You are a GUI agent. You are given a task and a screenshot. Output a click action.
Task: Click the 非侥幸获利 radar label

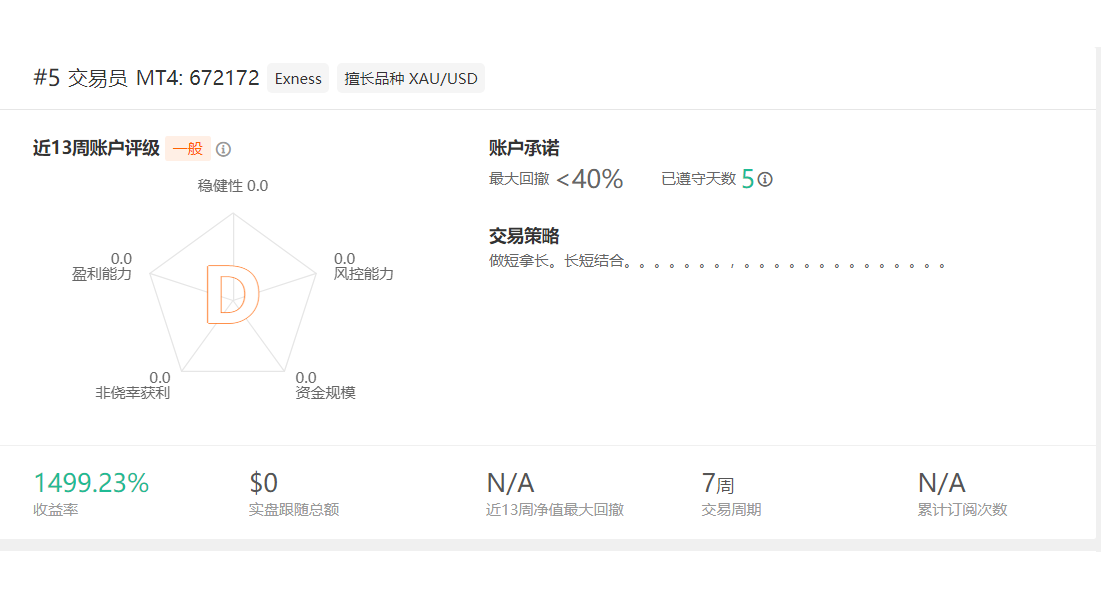[x=133, y=393]
